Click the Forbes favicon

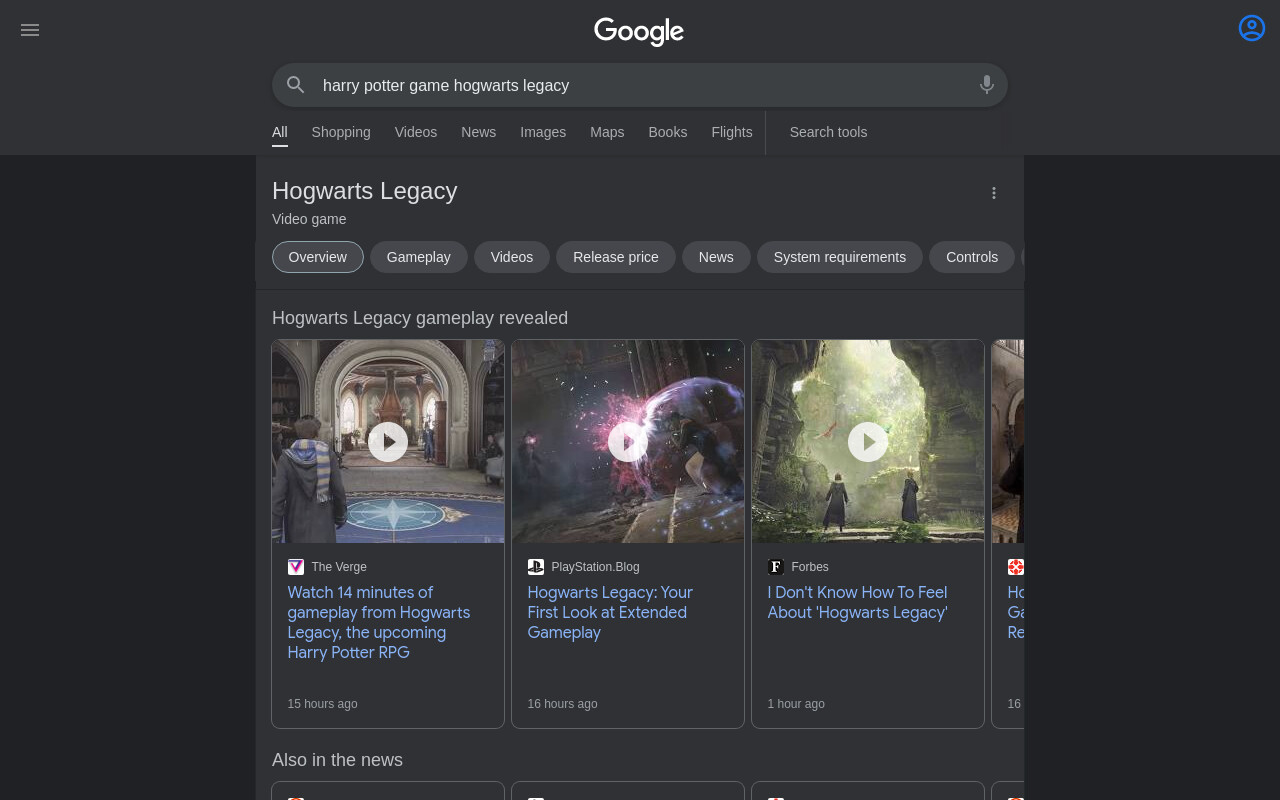[x=776, y=567]
